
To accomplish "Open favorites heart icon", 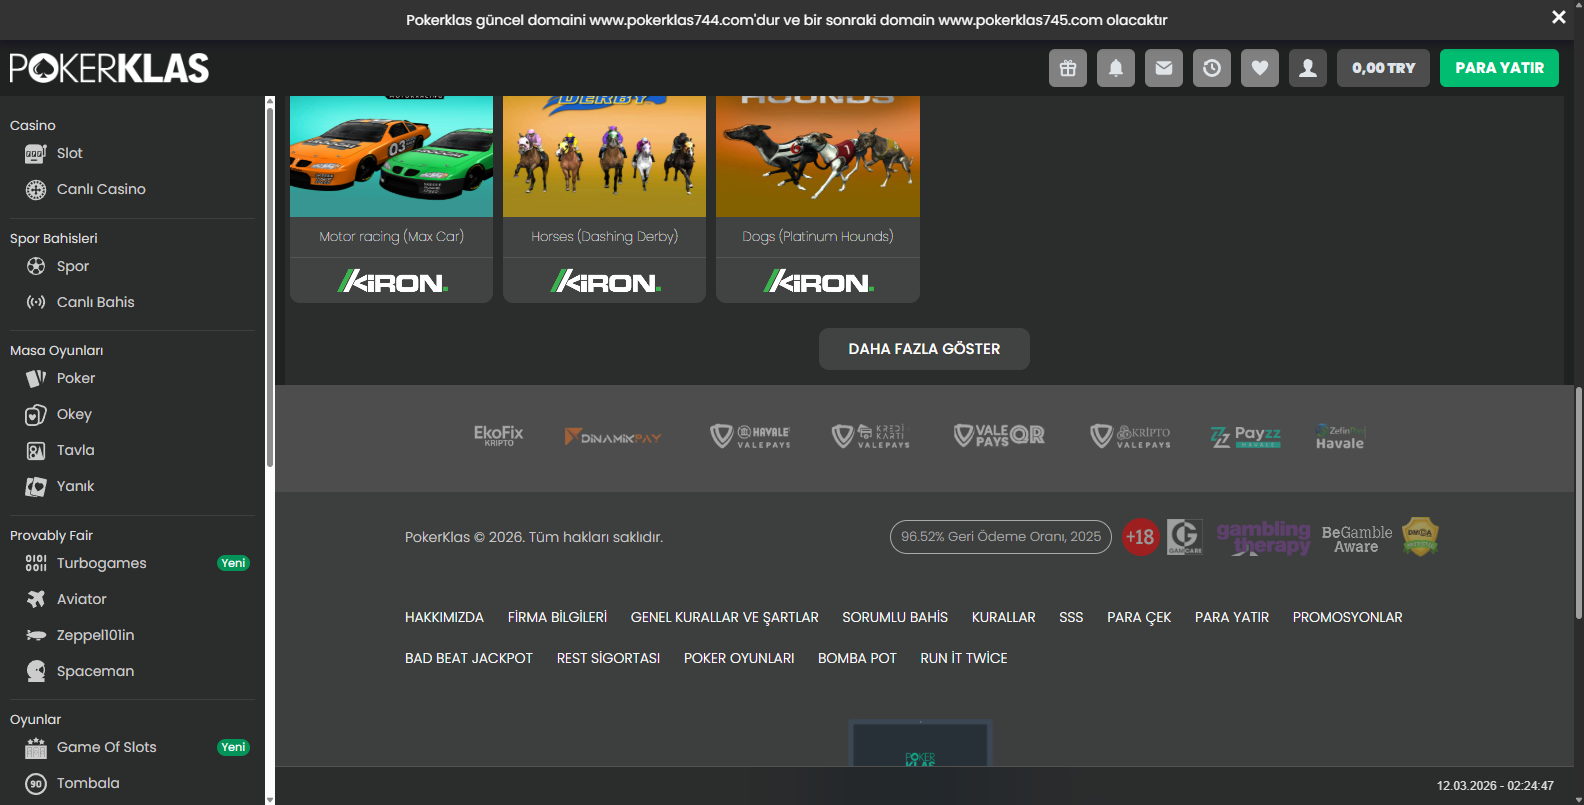I will coord(1260,68).
